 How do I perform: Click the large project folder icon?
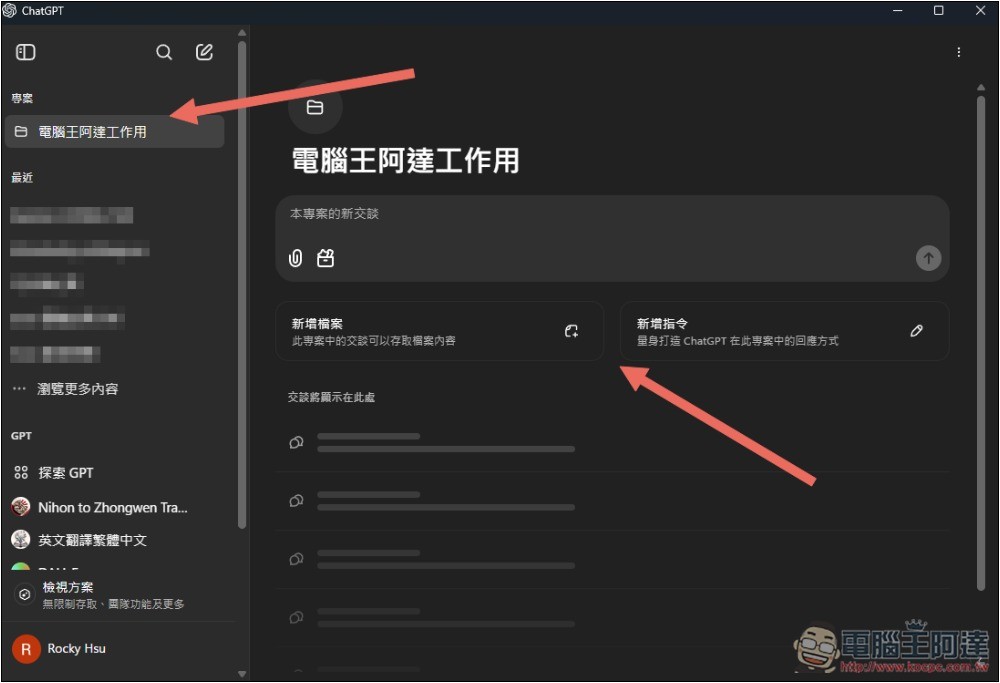(315, 108)
